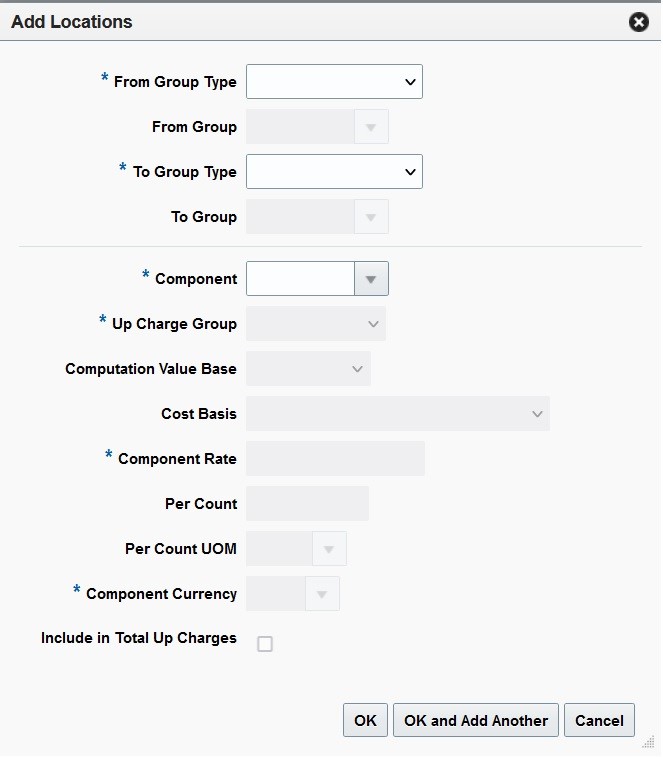
Task: Click the dialog resize grip corner
Action: tap(649, 742)
